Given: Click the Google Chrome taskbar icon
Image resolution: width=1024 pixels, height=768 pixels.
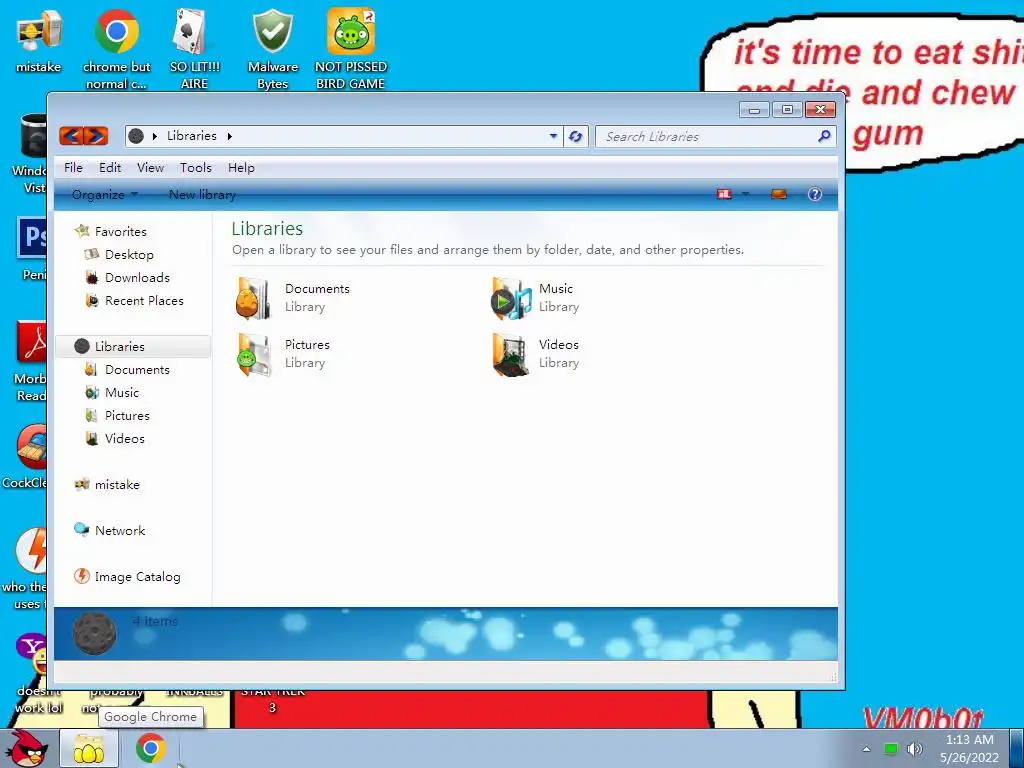Looking at the screenshot, I should (x=150, y=748).
